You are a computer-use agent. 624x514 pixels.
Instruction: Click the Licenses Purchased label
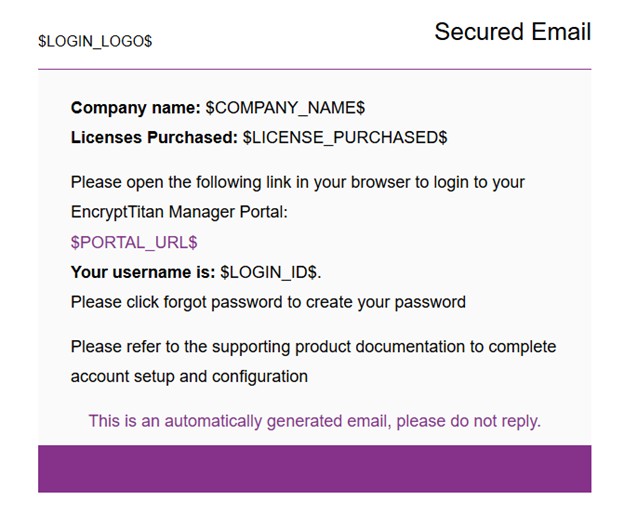(154, 137)
